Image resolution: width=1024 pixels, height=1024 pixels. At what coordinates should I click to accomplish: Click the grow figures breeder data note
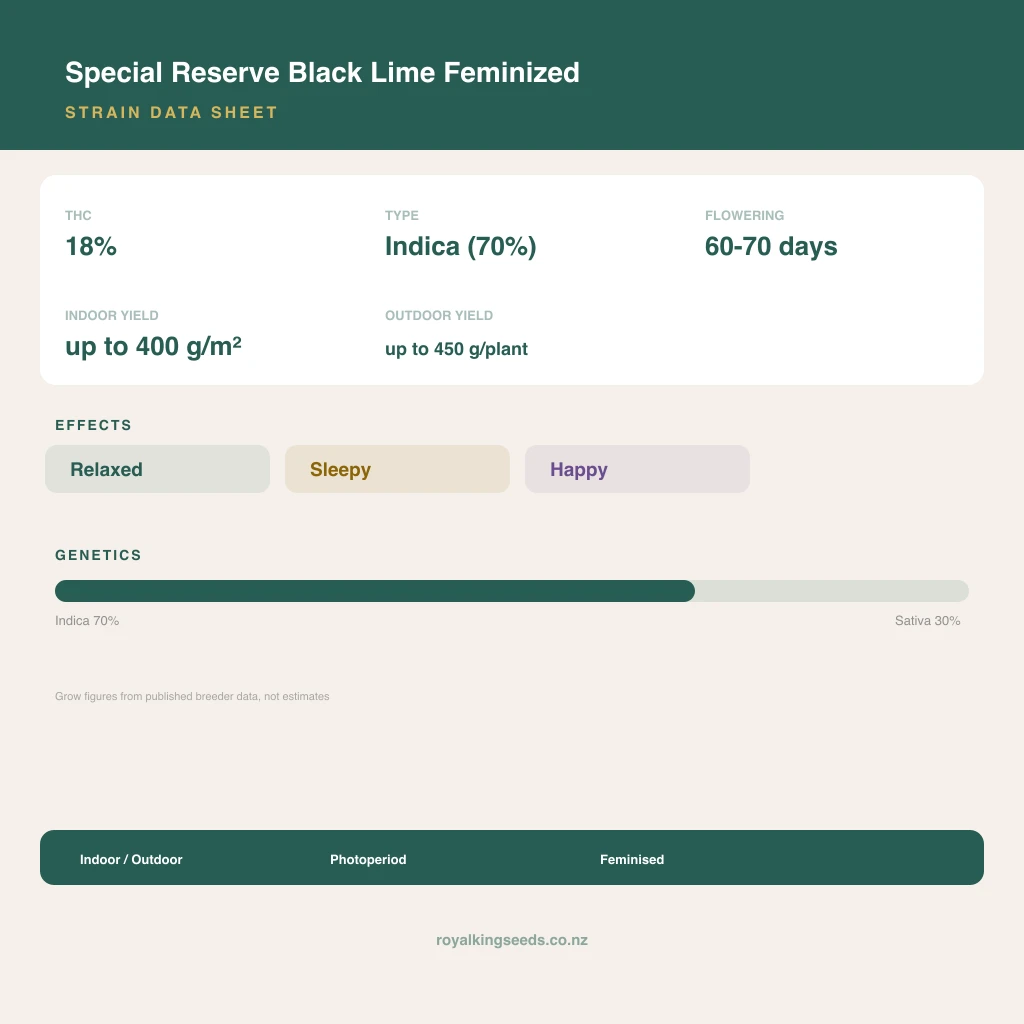point(192,696)
